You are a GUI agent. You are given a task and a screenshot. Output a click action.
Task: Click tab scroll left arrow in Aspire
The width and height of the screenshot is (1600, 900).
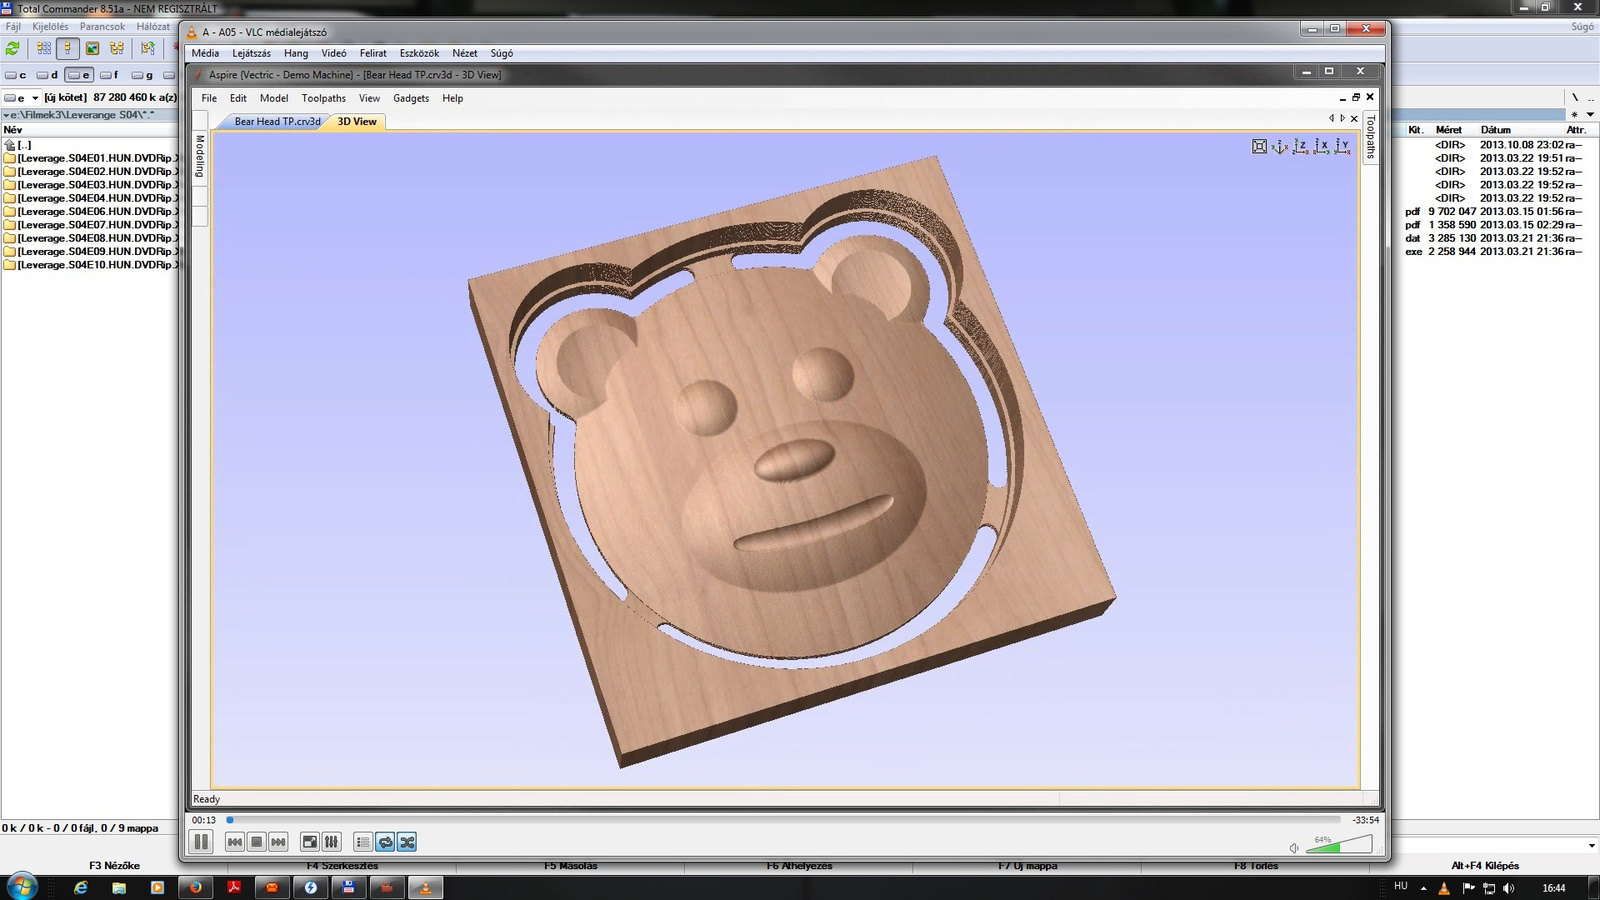pyautogui.click(x=1331, y=118)
